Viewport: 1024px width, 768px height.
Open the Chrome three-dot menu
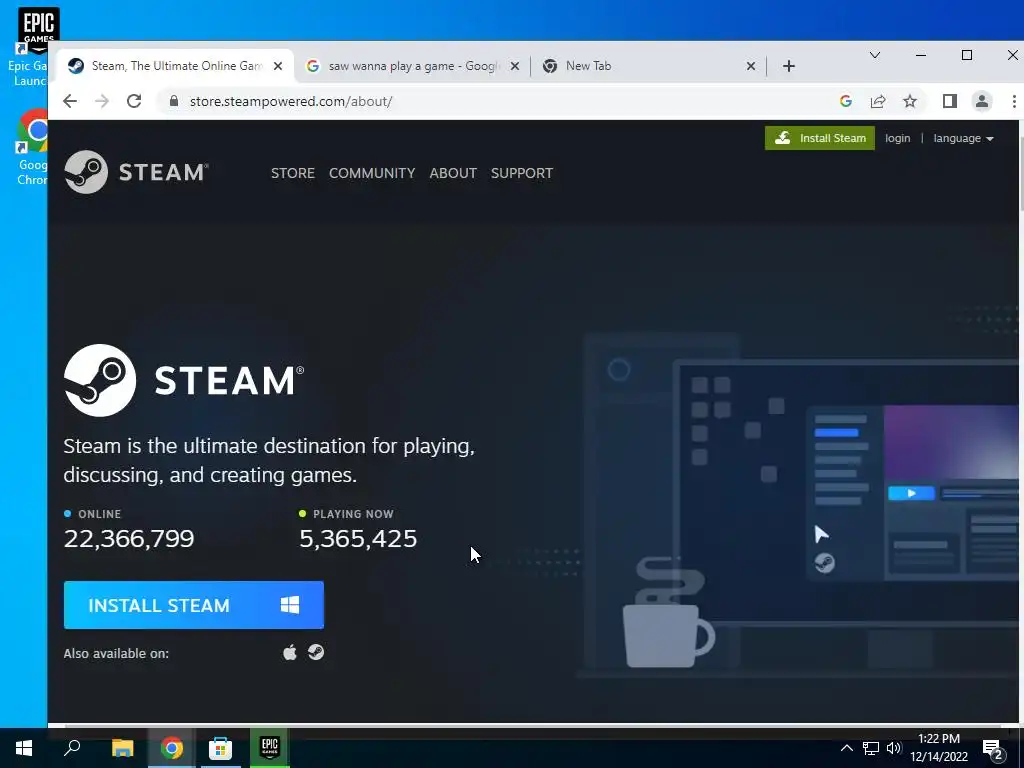1014,101
